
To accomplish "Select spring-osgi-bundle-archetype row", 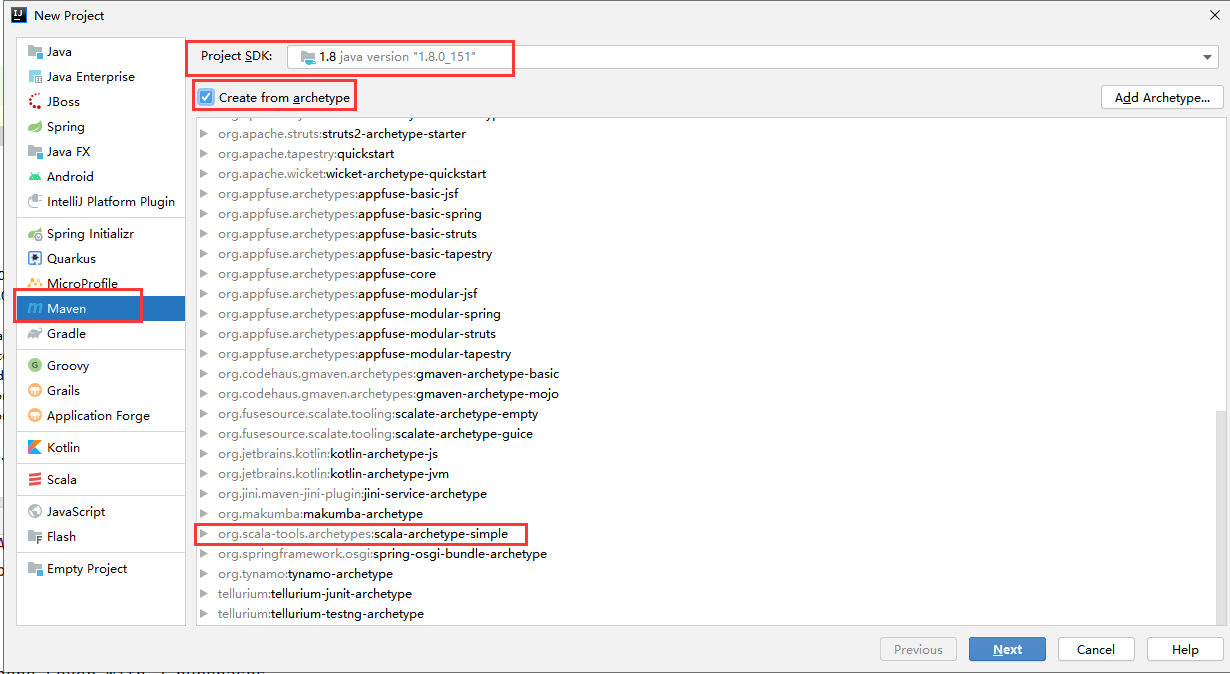I will coord(705,554).
